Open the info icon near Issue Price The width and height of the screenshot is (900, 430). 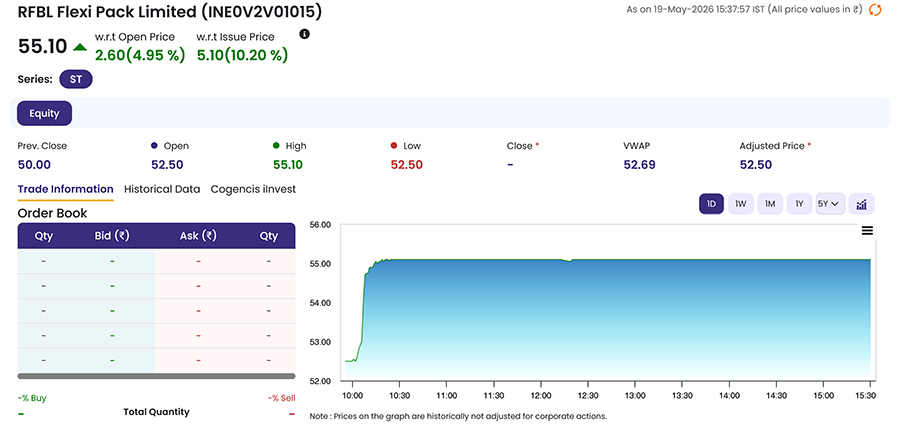tap(305, 34)
